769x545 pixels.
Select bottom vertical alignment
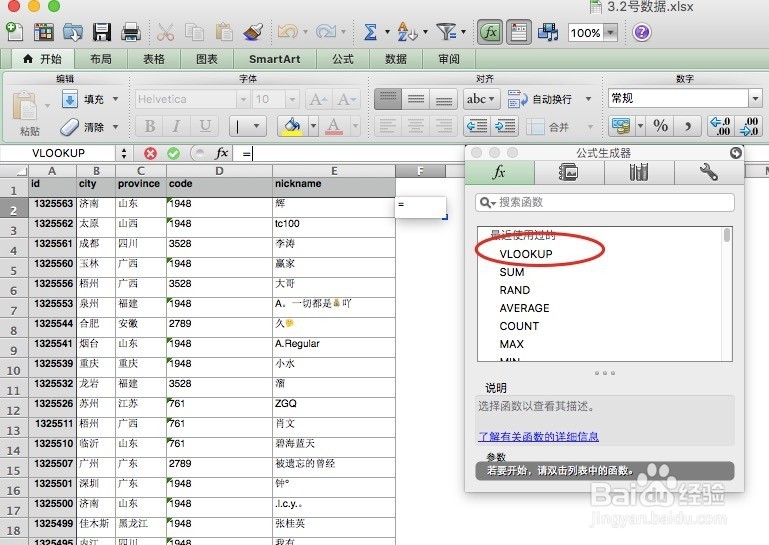444,99
